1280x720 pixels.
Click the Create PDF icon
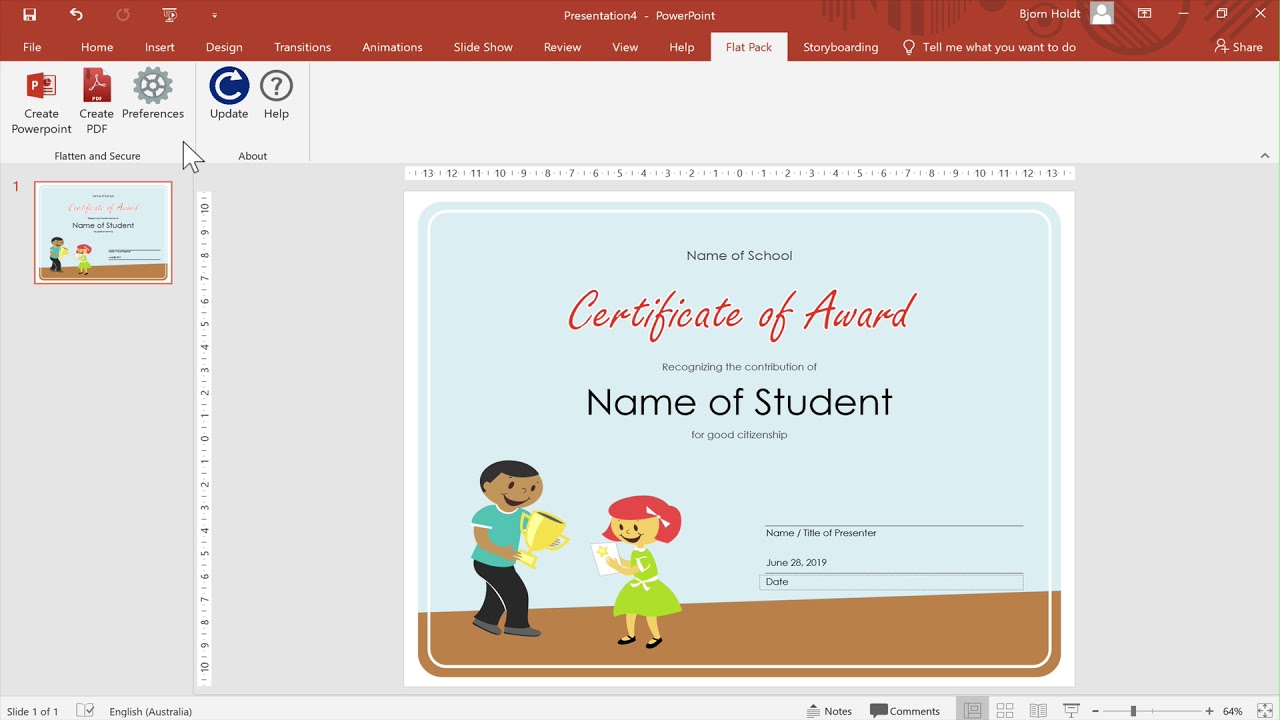[96, 86]
